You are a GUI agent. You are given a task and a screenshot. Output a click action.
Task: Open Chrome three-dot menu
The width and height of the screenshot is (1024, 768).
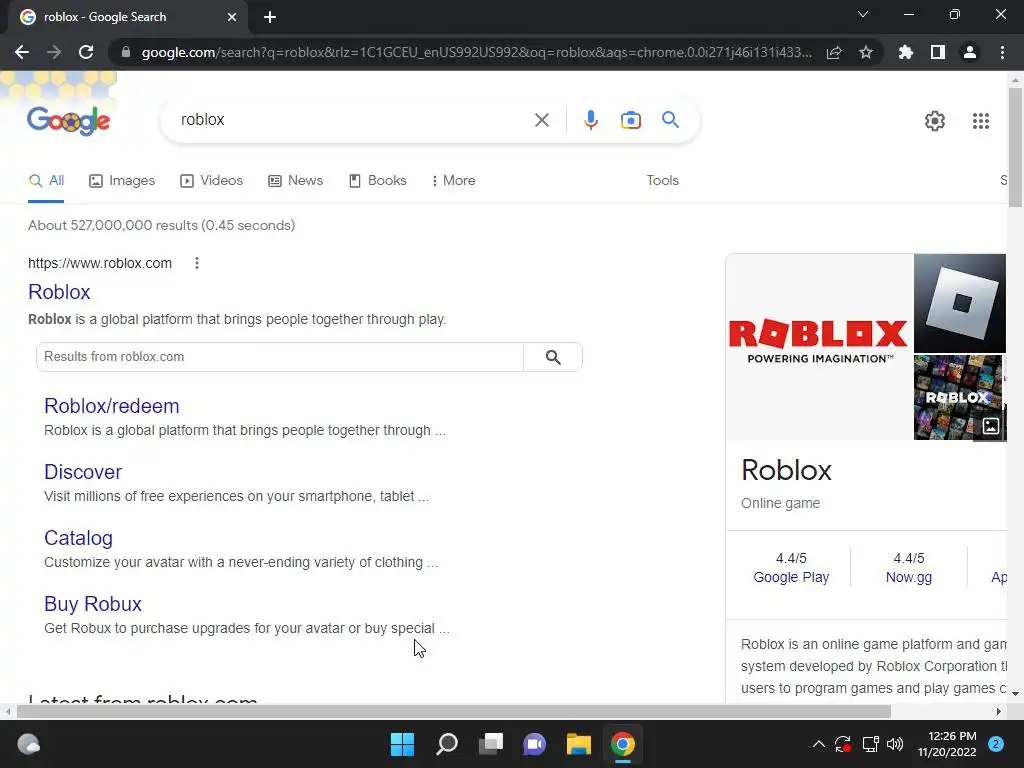point(1002,52)
